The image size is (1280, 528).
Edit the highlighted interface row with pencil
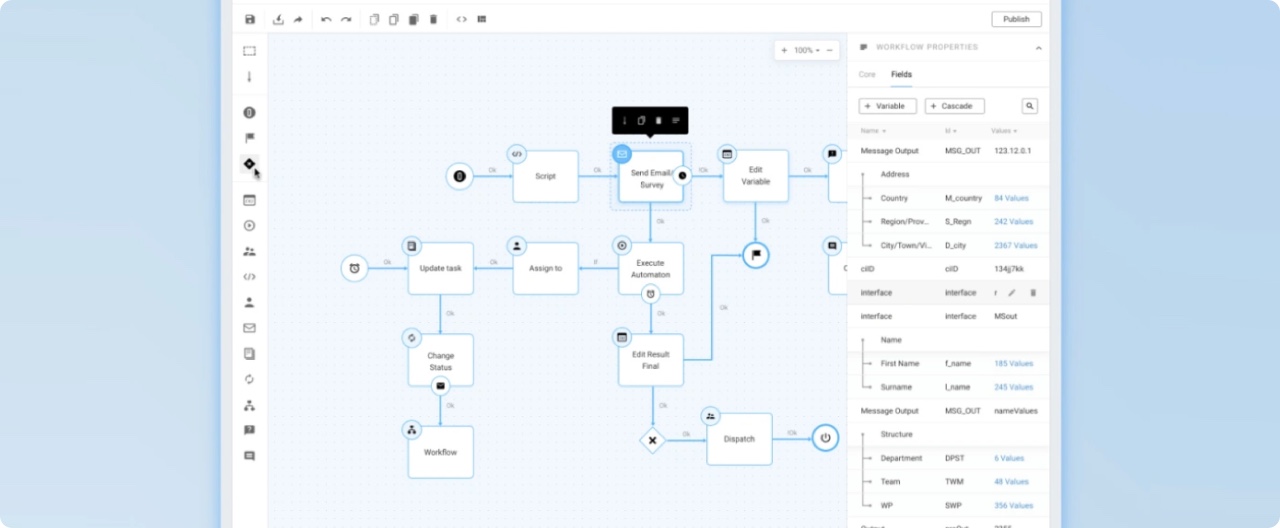click(1011, 293)
